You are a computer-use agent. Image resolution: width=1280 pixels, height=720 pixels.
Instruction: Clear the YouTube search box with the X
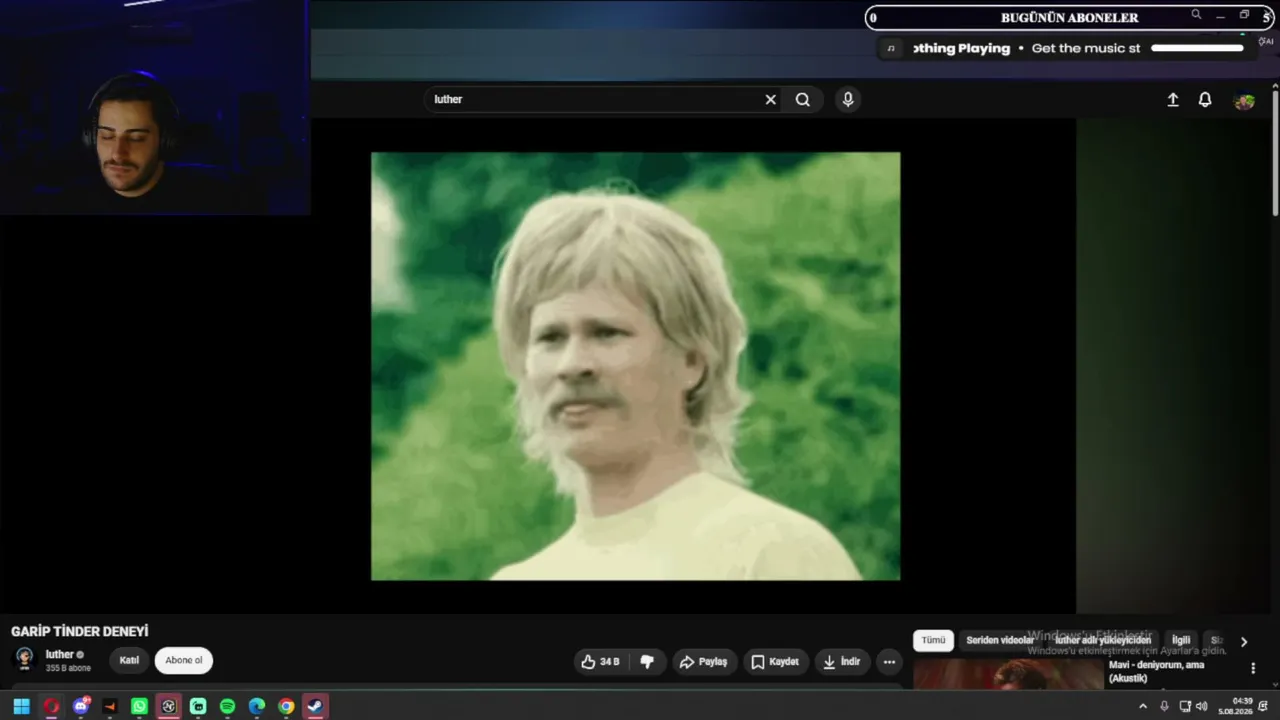point(770,100)
